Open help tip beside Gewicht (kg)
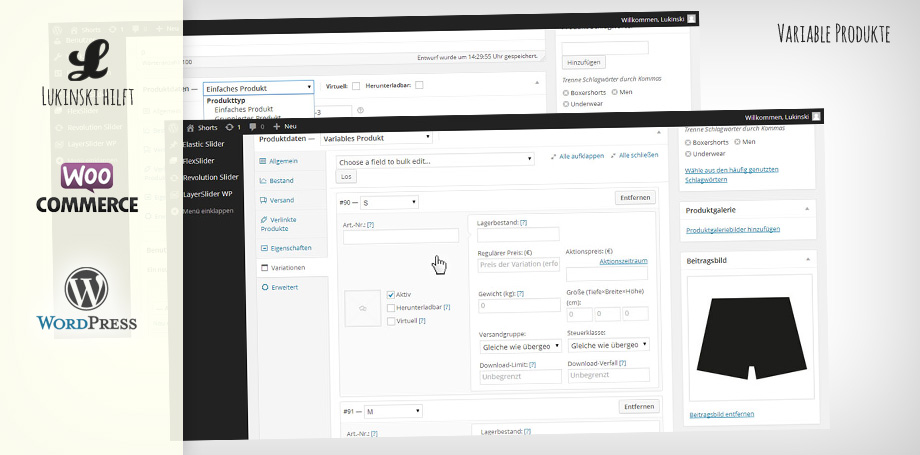 pyautogui.click(x=520, y=293)
